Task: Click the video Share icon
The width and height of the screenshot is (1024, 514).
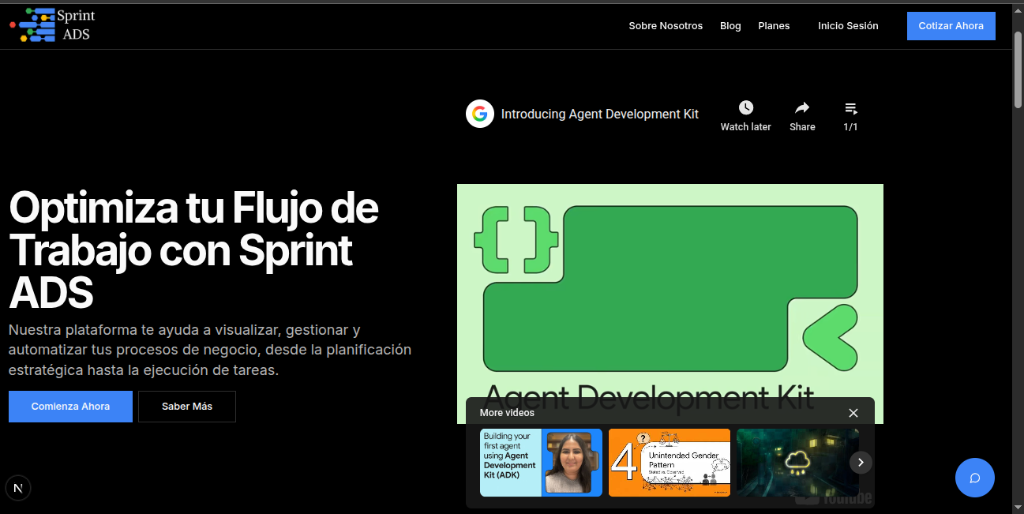Action: point(802,116)
